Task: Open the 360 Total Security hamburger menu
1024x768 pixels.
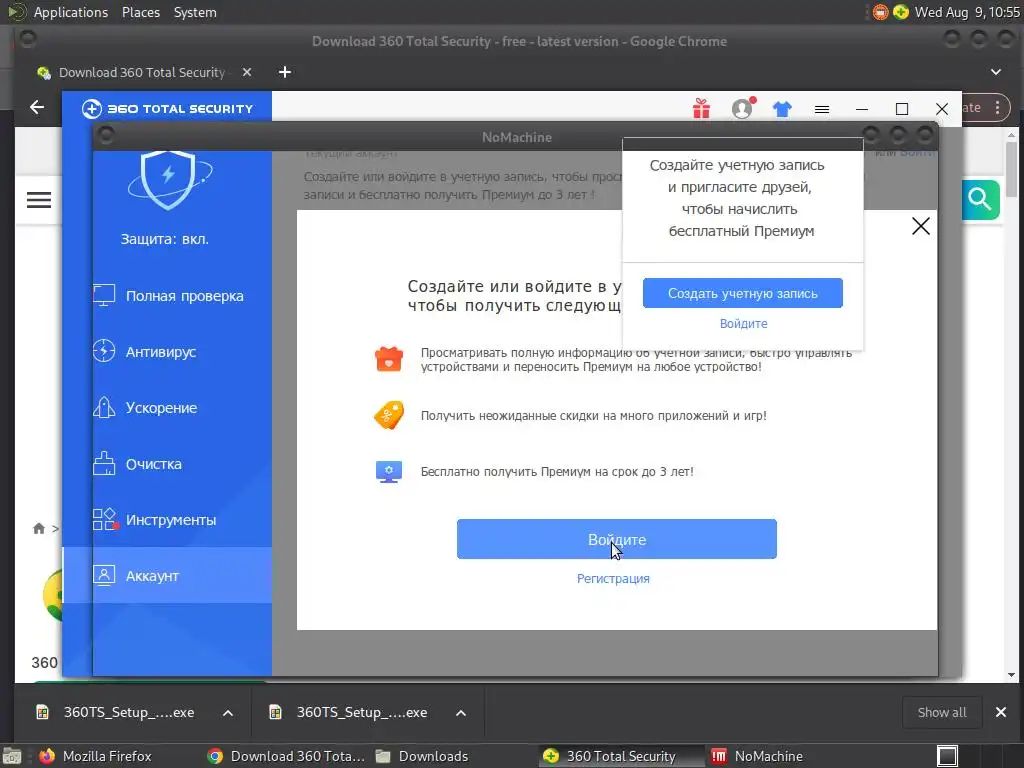Action: tap(822, 109)
